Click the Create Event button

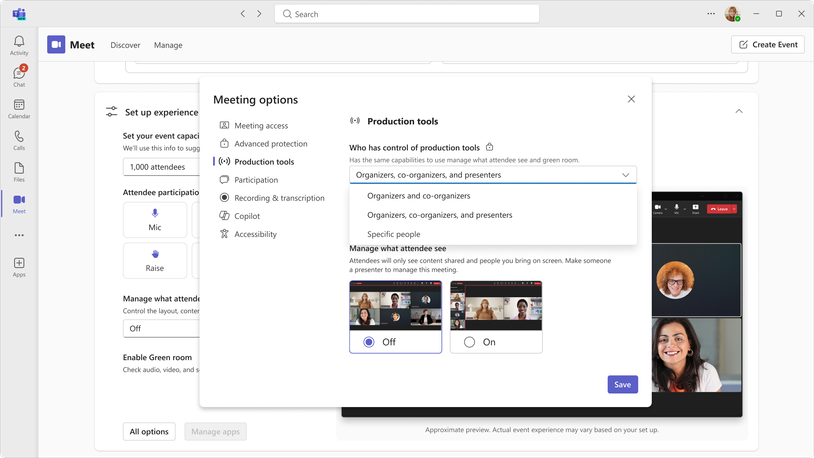[768, 45]
